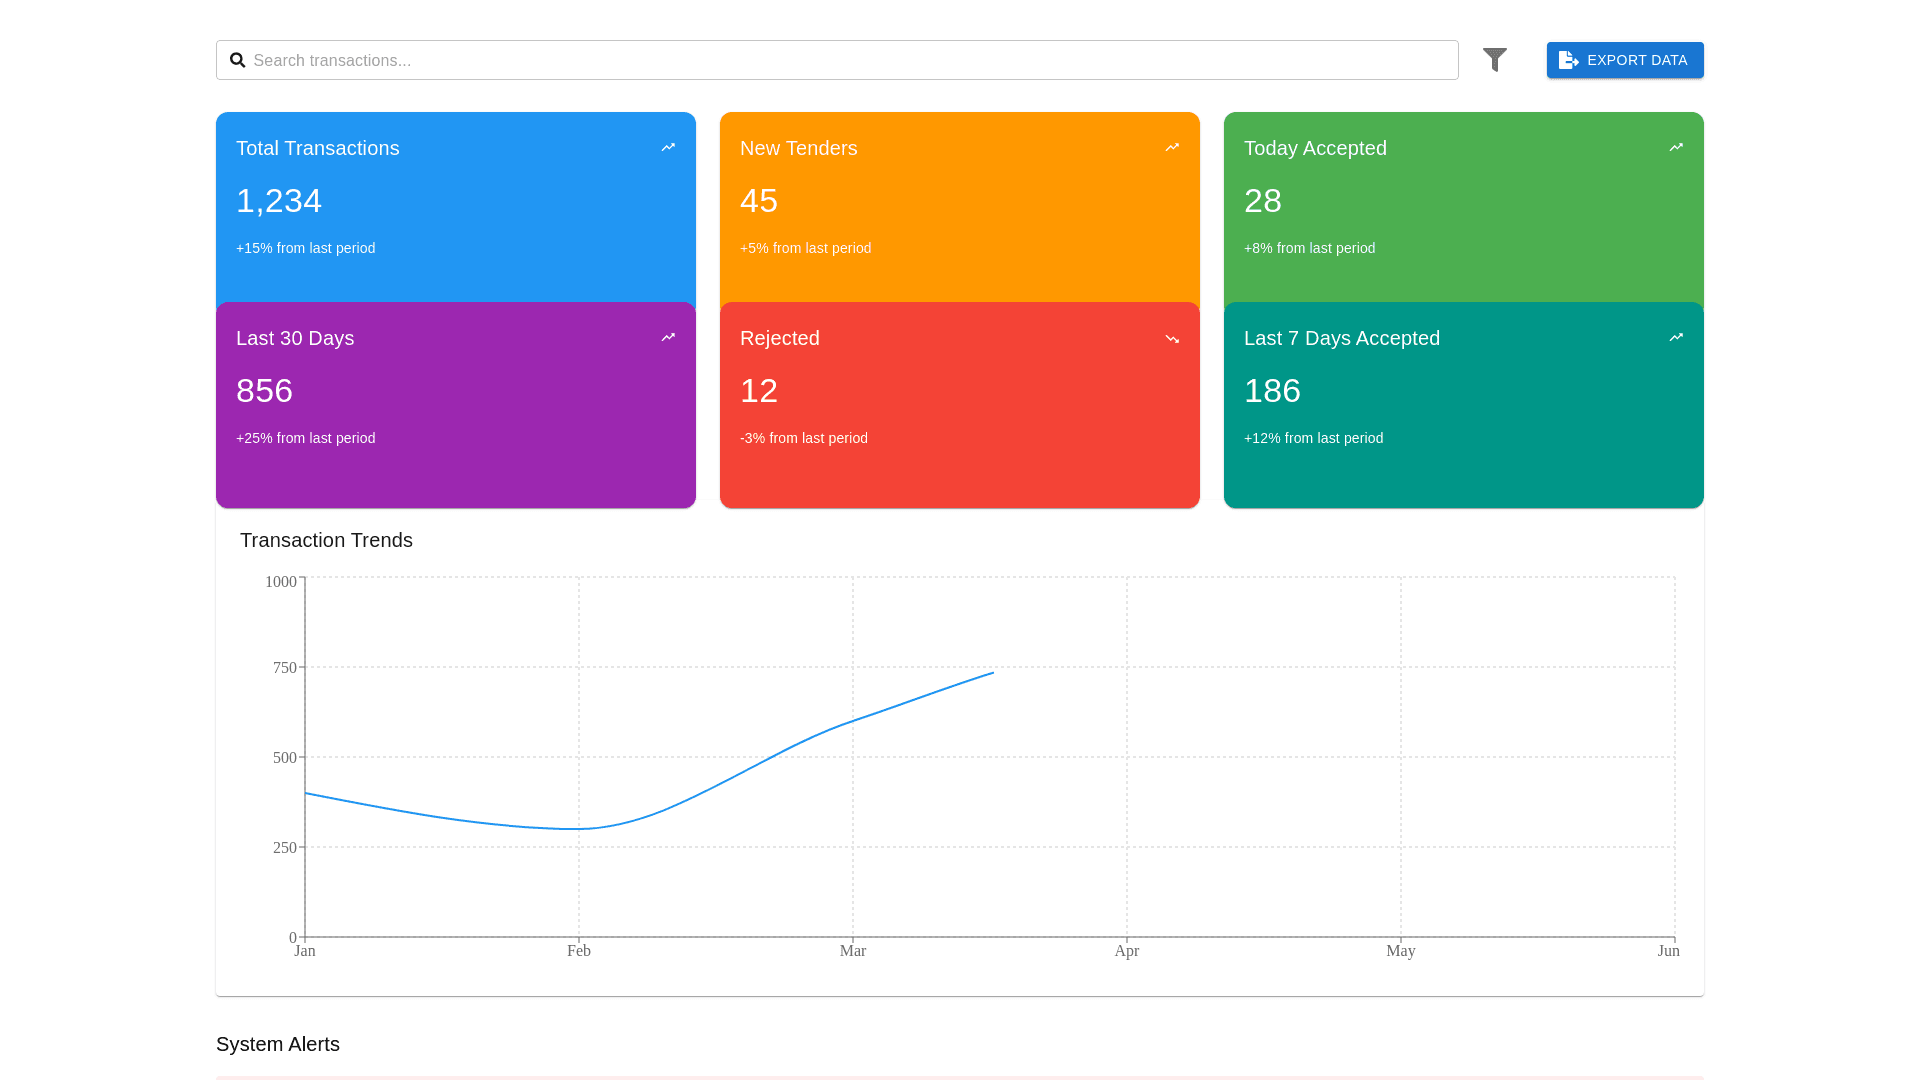Click the trend-up icon on Total Transactions card
1920x1080 pixels.
coord(668,147)
